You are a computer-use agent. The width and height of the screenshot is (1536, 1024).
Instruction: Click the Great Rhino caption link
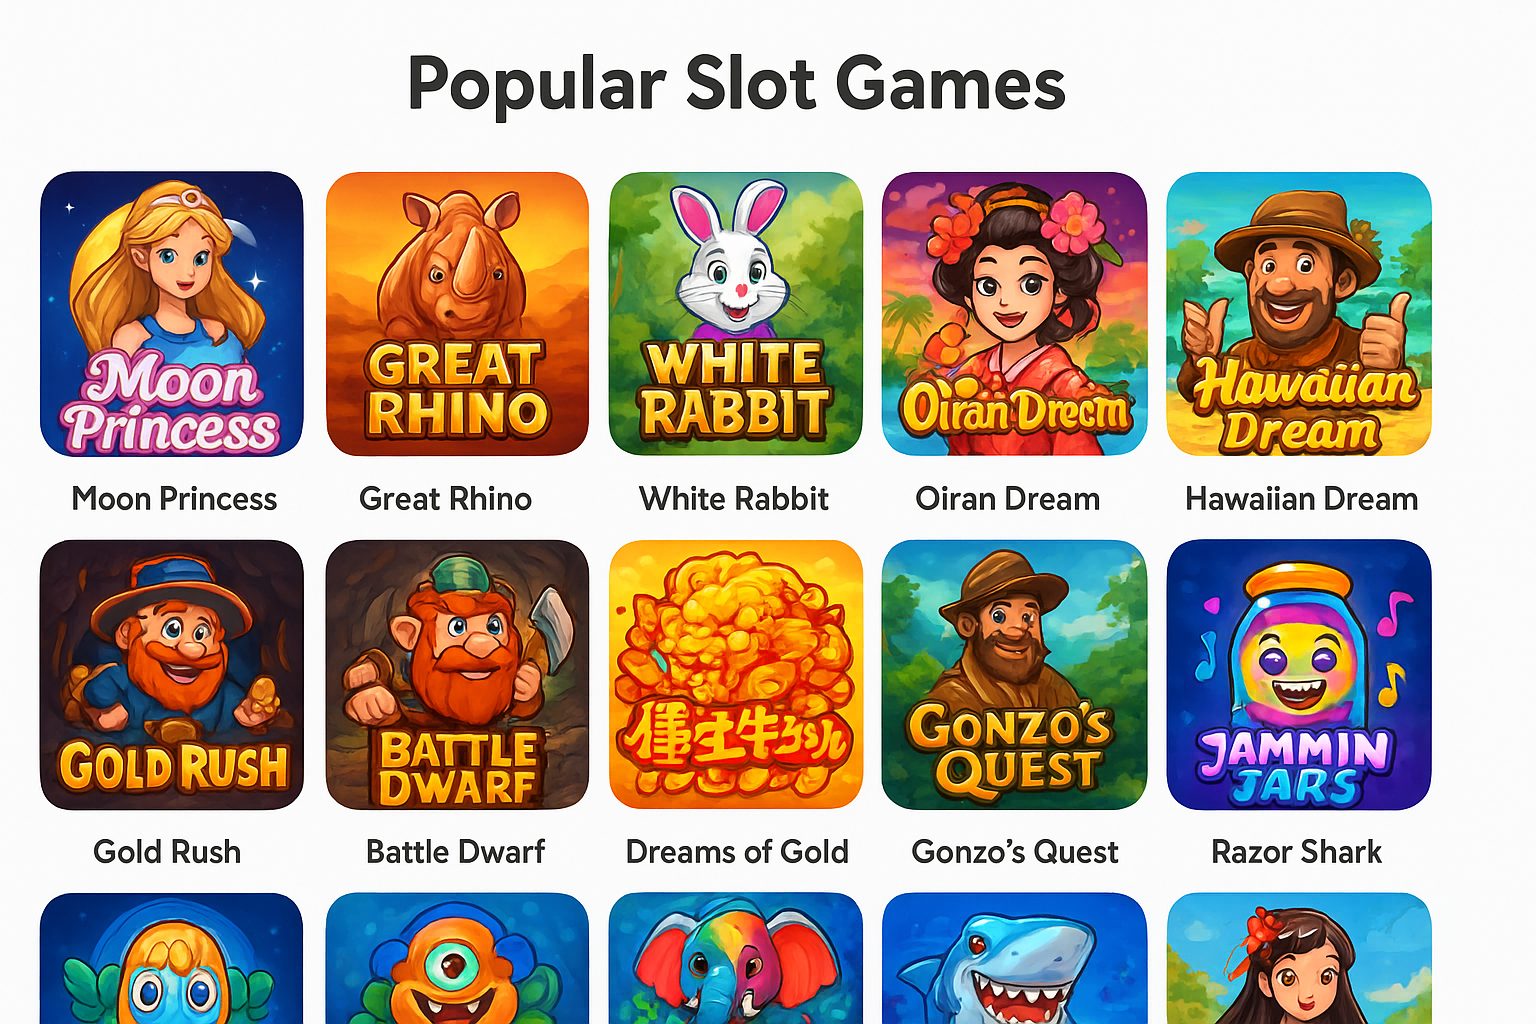[x=445, y=498]
